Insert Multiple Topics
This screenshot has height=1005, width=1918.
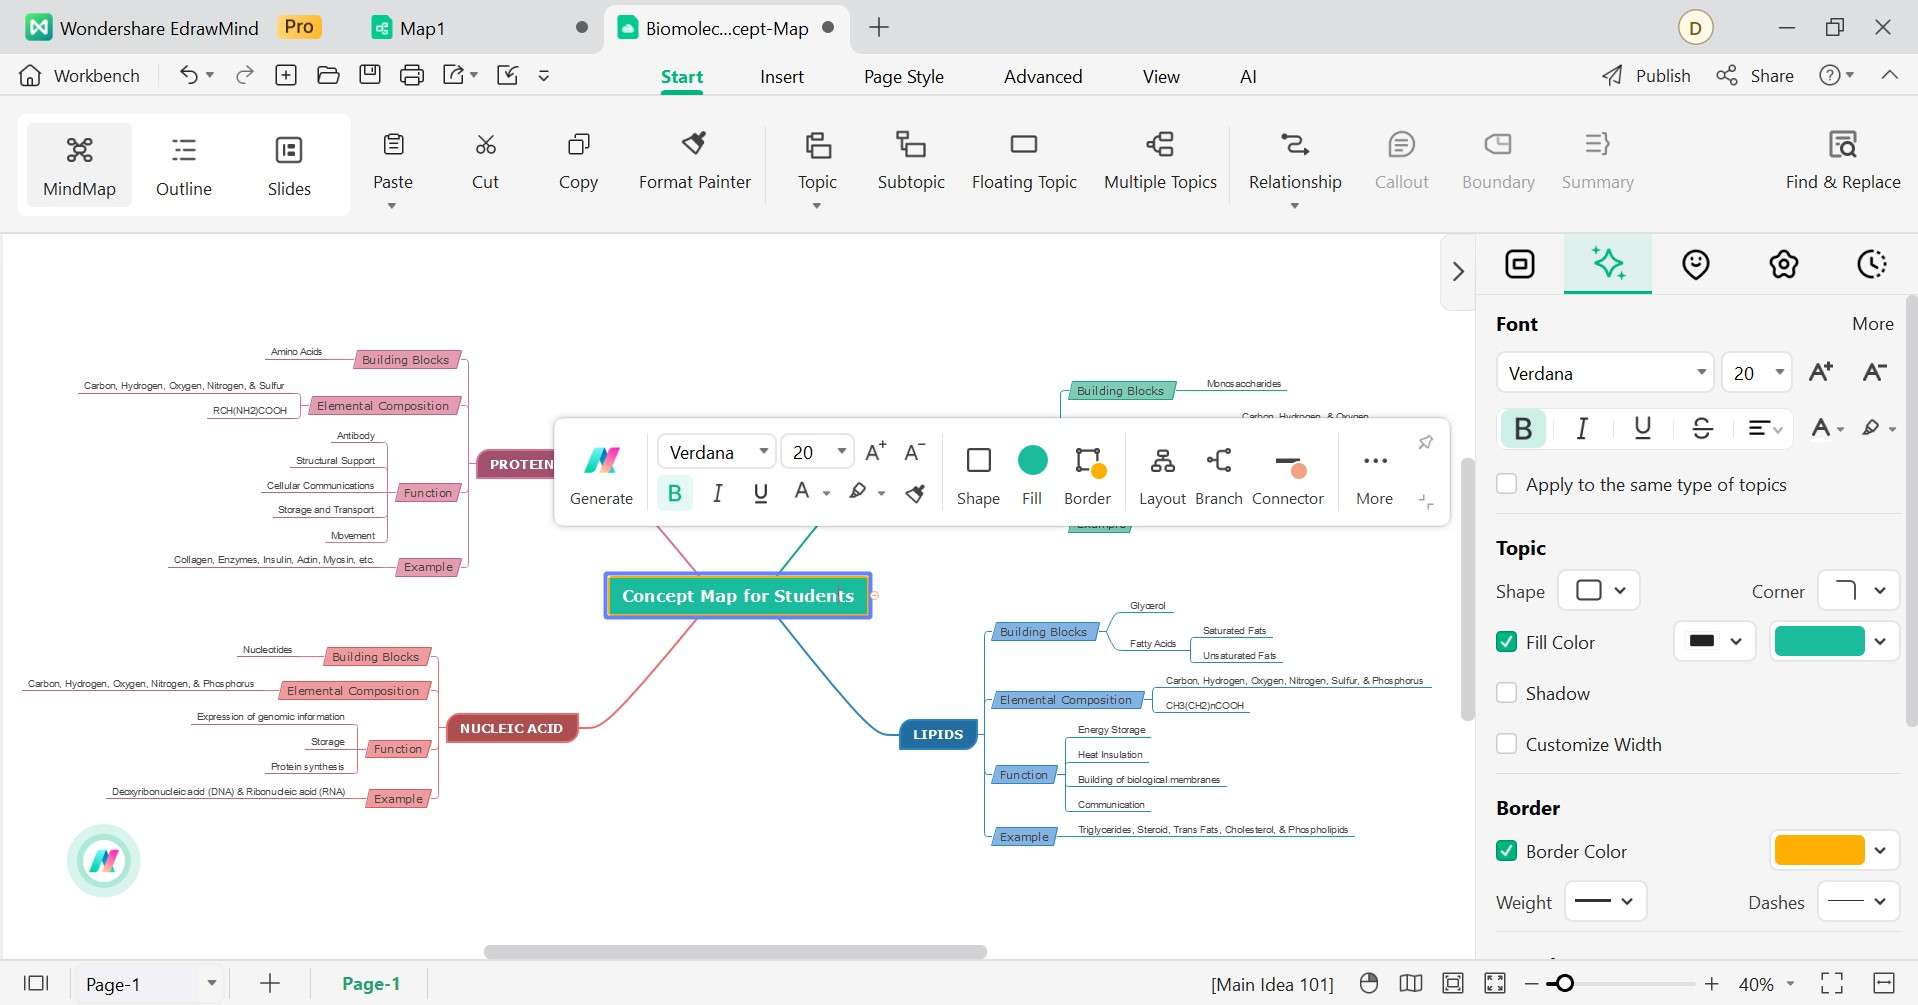click(x=1160, y=162)
